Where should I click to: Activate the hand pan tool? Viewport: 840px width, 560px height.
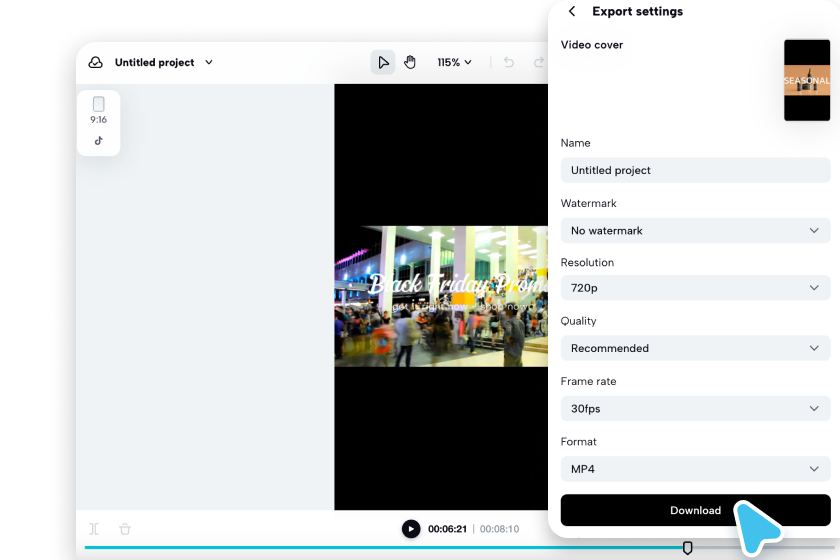(x=410, y=62)
